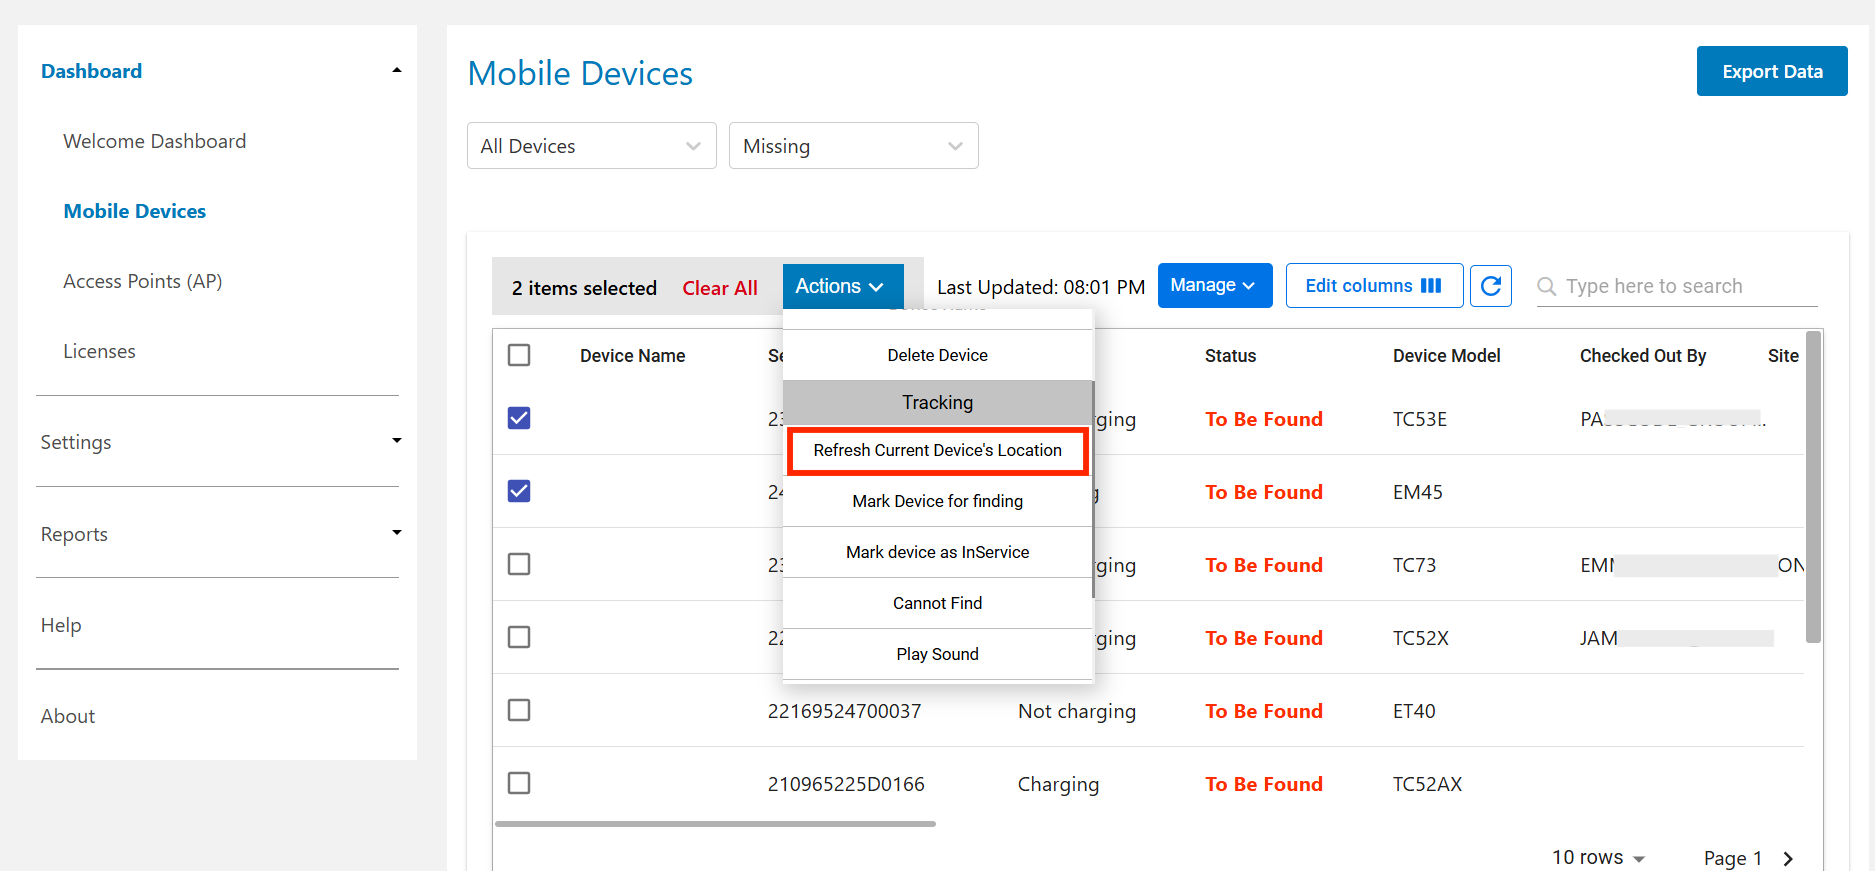Select Refresh Current Device's Location
1875x871 pixels.
tap(937, 451)
